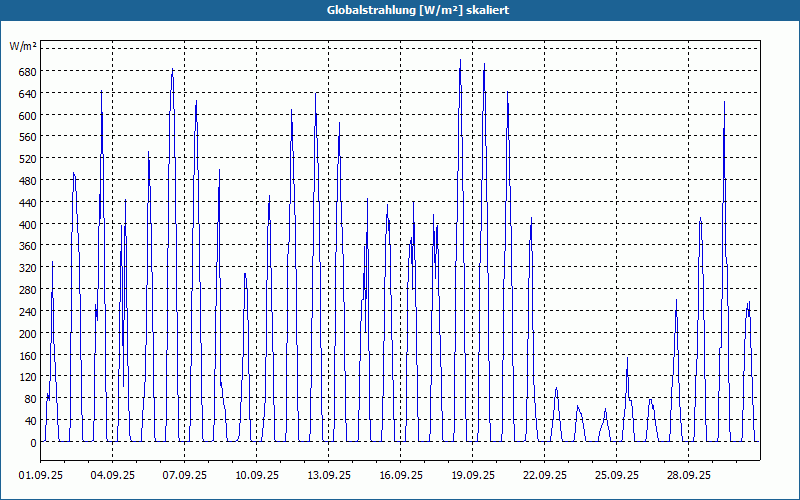Click the 28.09.25 date label
Viewport: 800px width, 500px height.
[x=688, y=476]
